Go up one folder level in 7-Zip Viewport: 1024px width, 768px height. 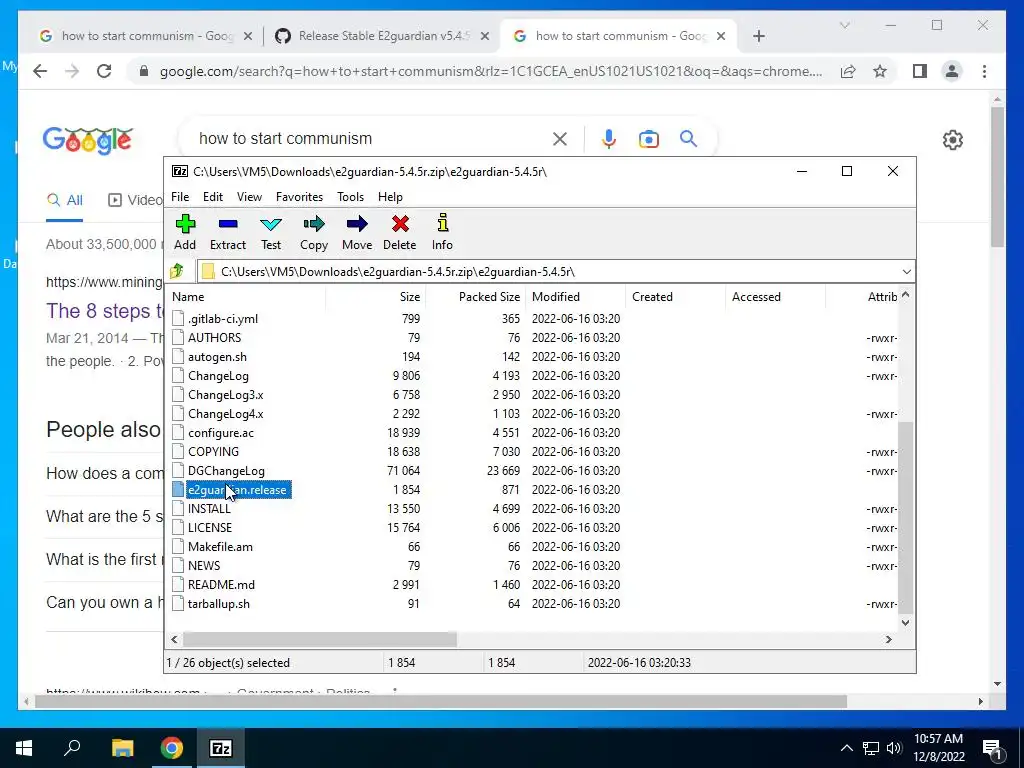[x=177, y=271]
